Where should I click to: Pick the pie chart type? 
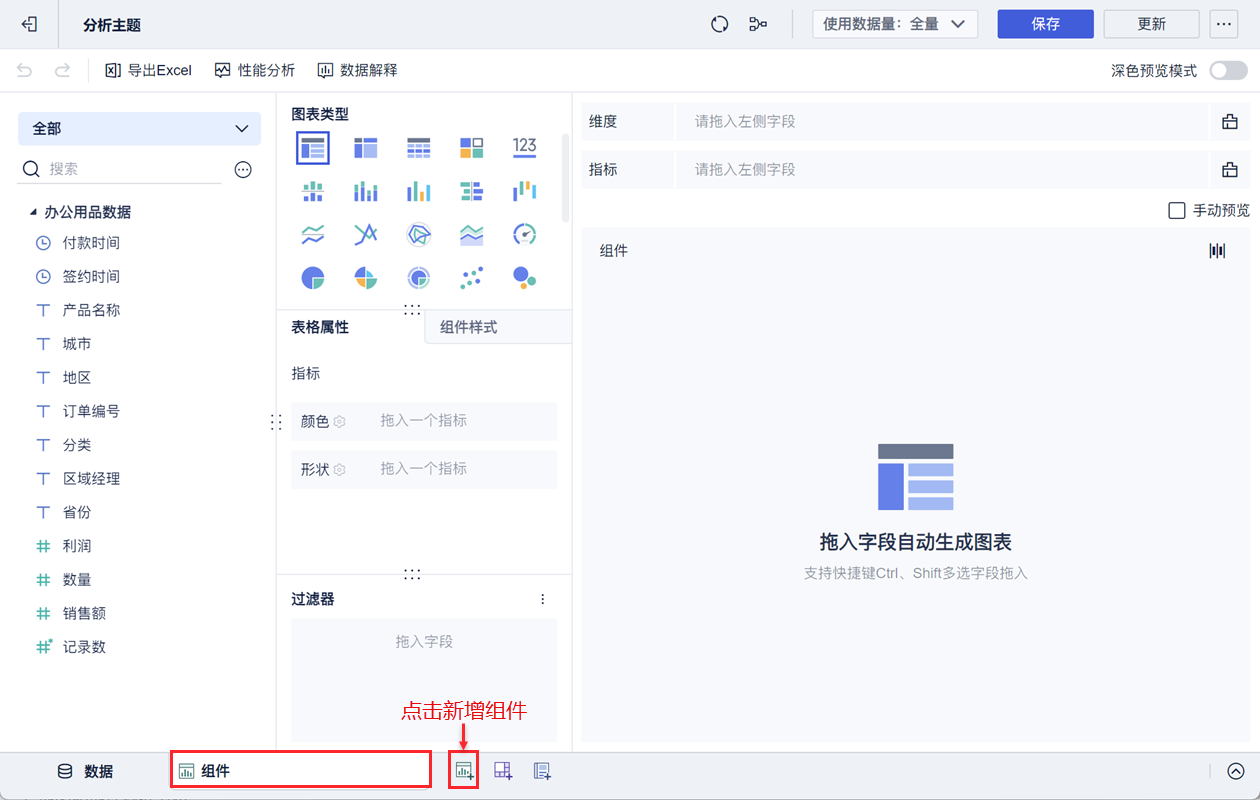[x=313, y=277]
